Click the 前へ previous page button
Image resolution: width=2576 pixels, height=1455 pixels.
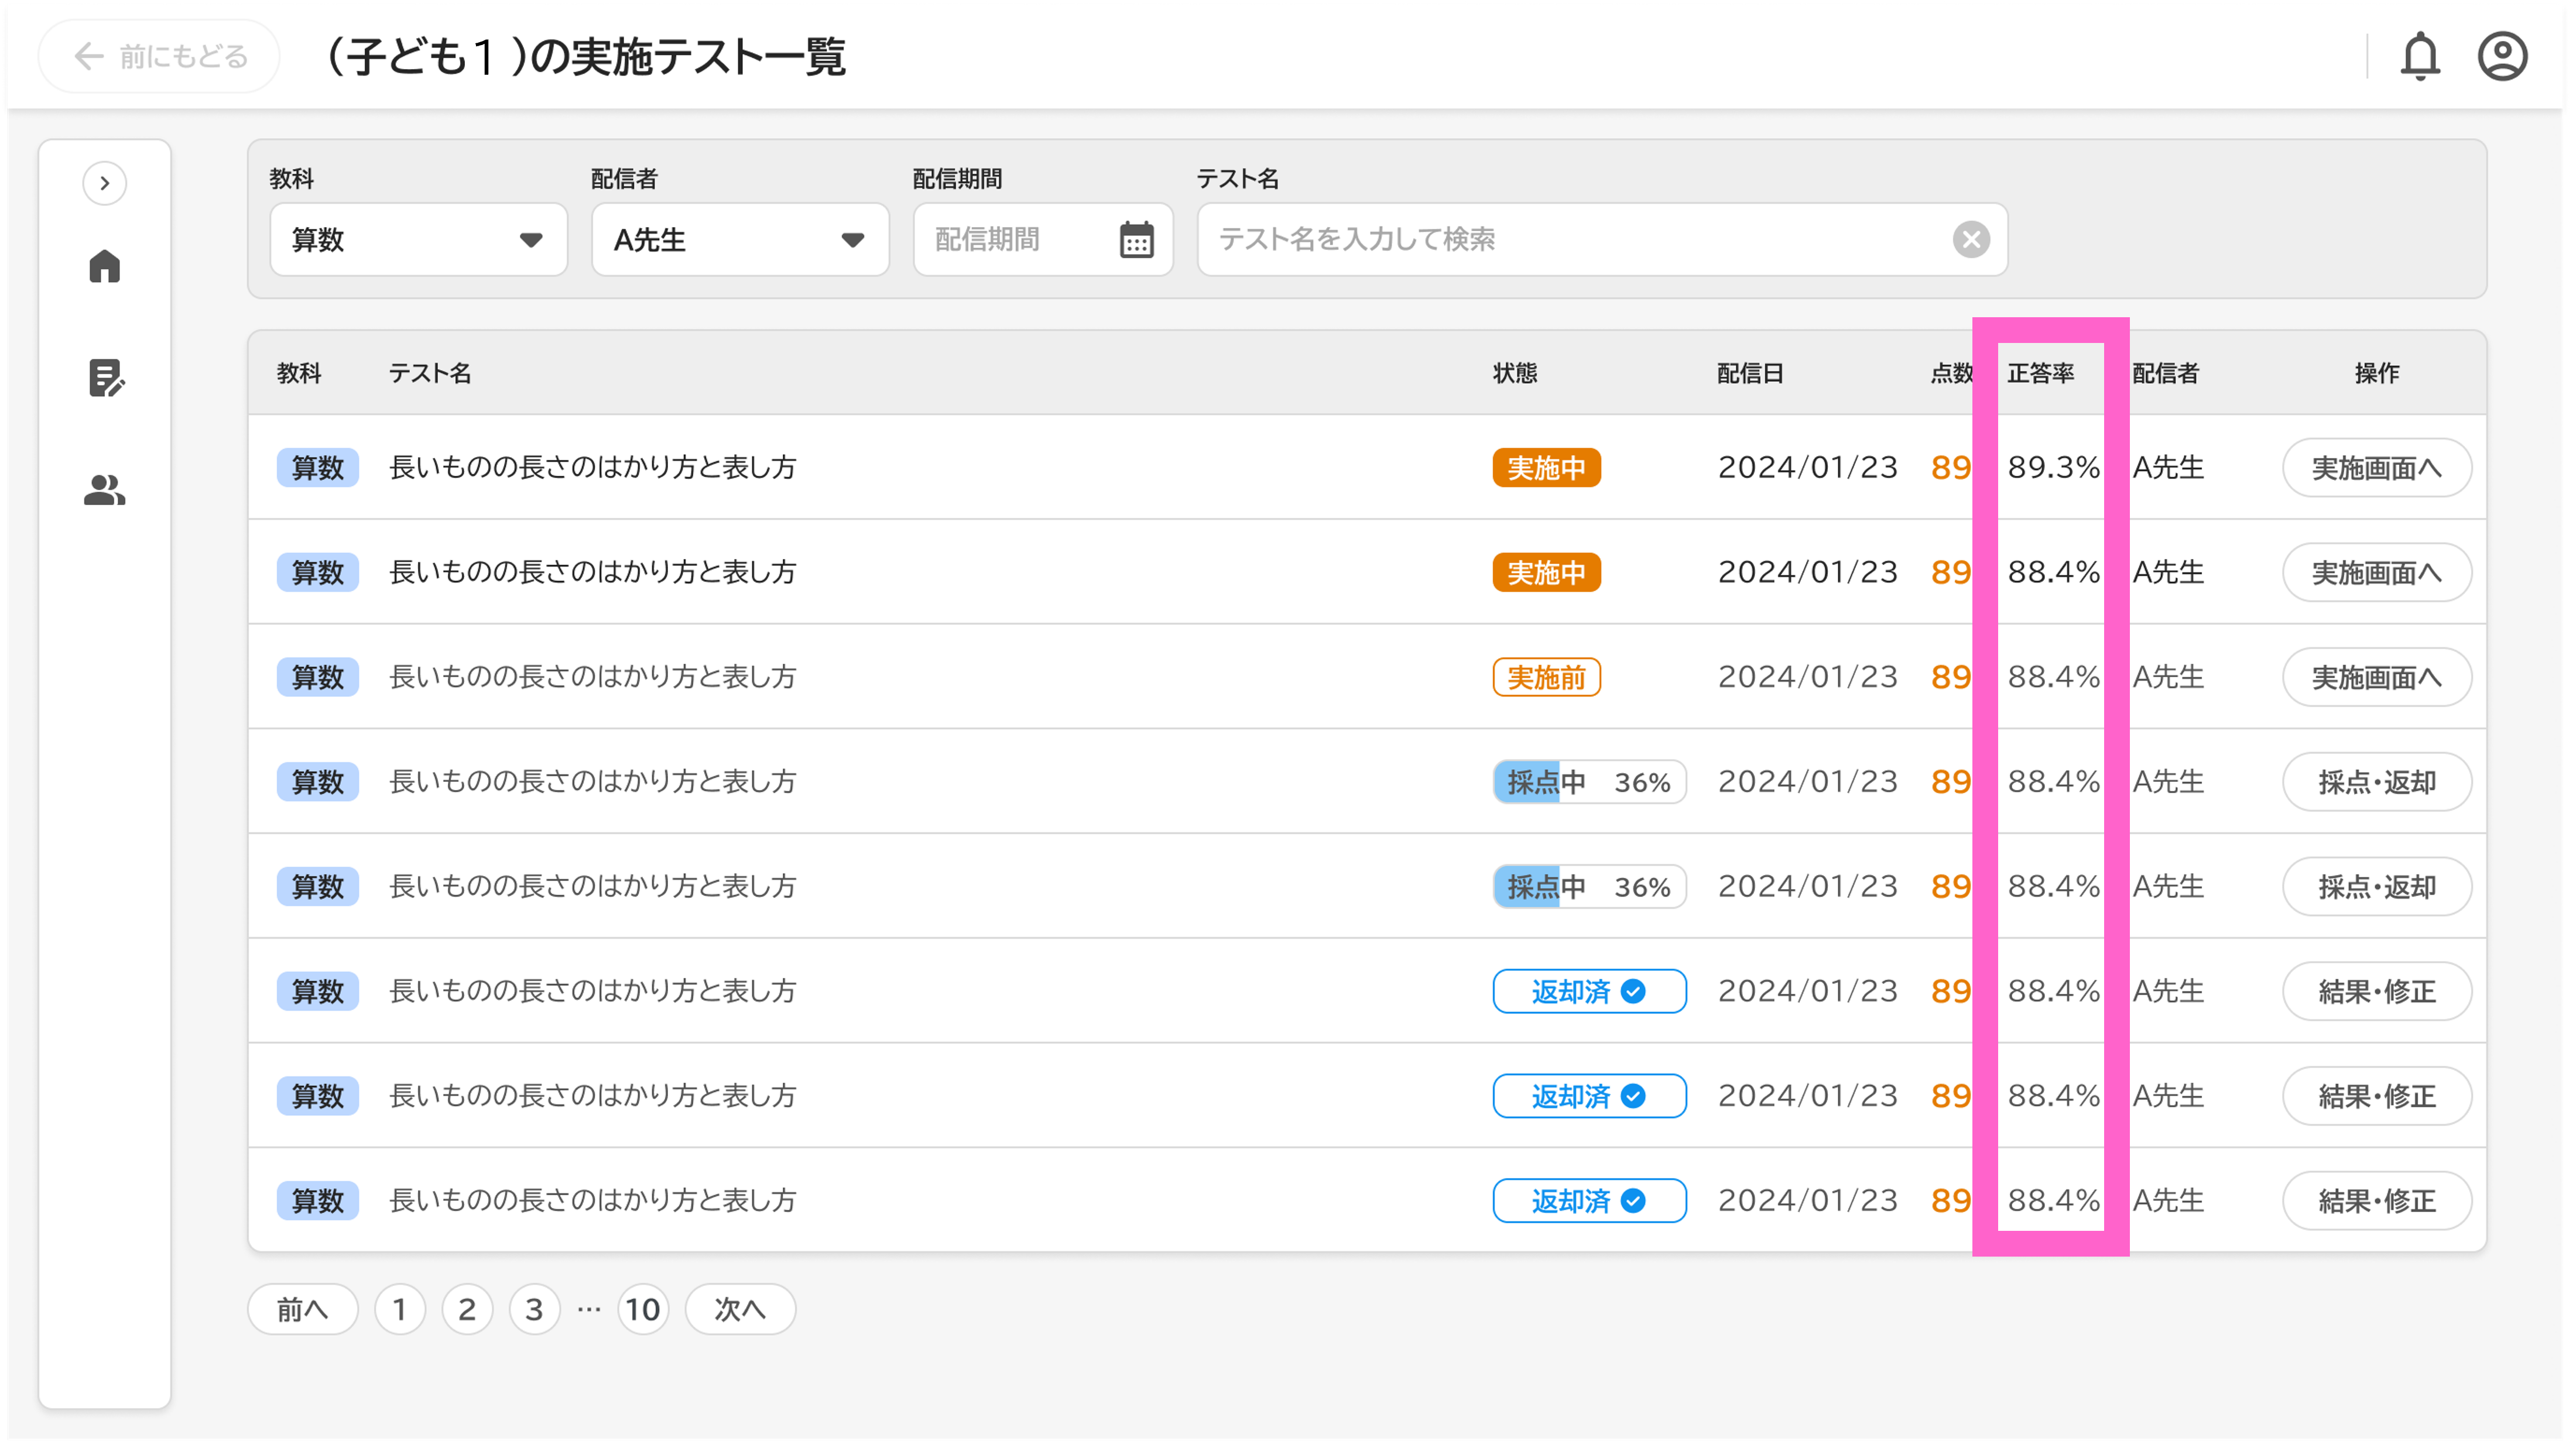coord(302,1309)
